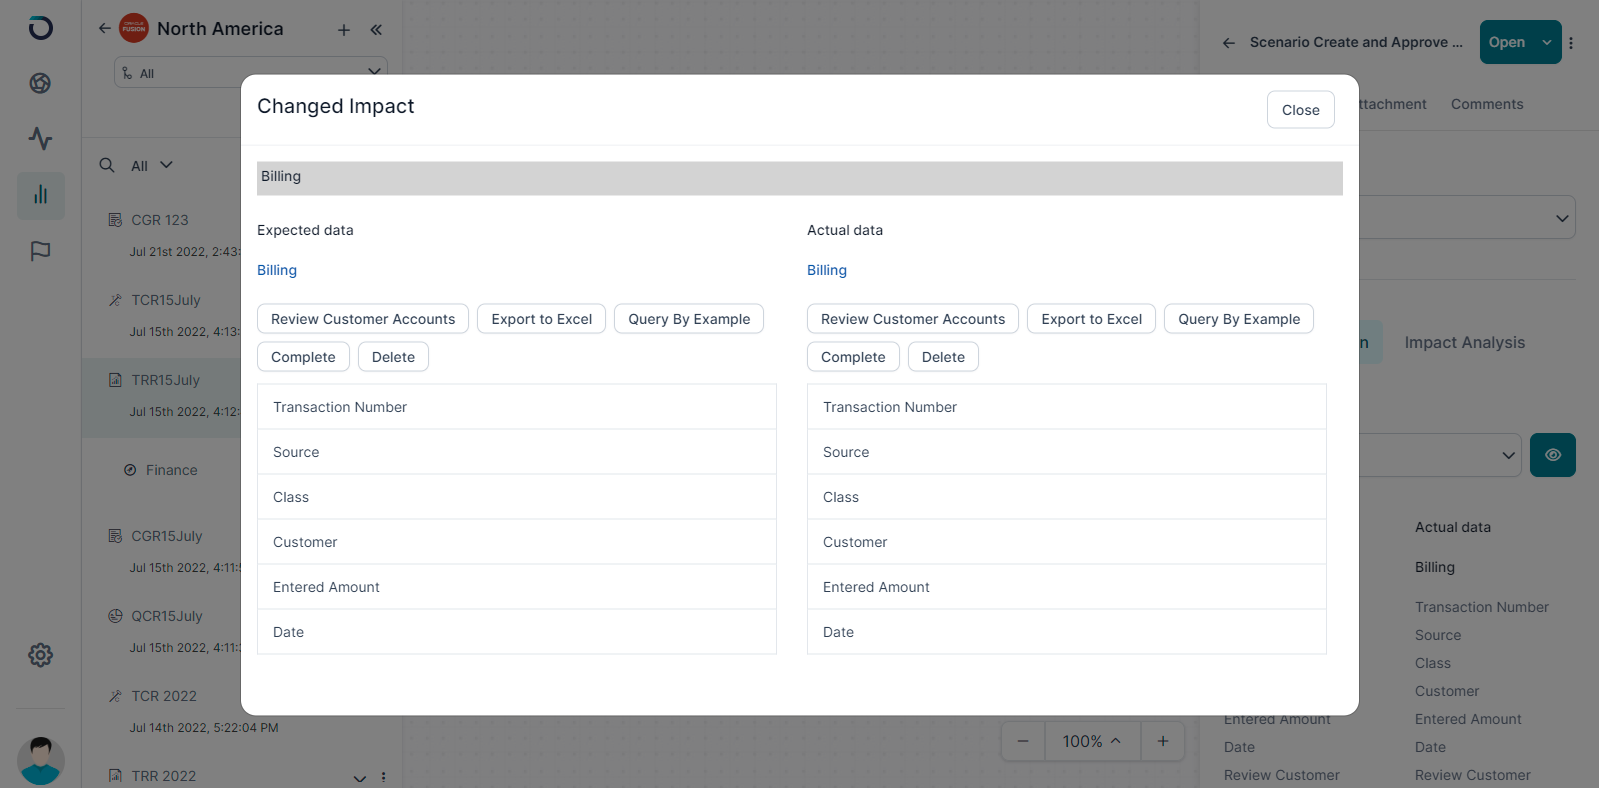Click the QCR15July globe icon
The width and height of the screenshot is (1599, 788).
pos(115,616)
